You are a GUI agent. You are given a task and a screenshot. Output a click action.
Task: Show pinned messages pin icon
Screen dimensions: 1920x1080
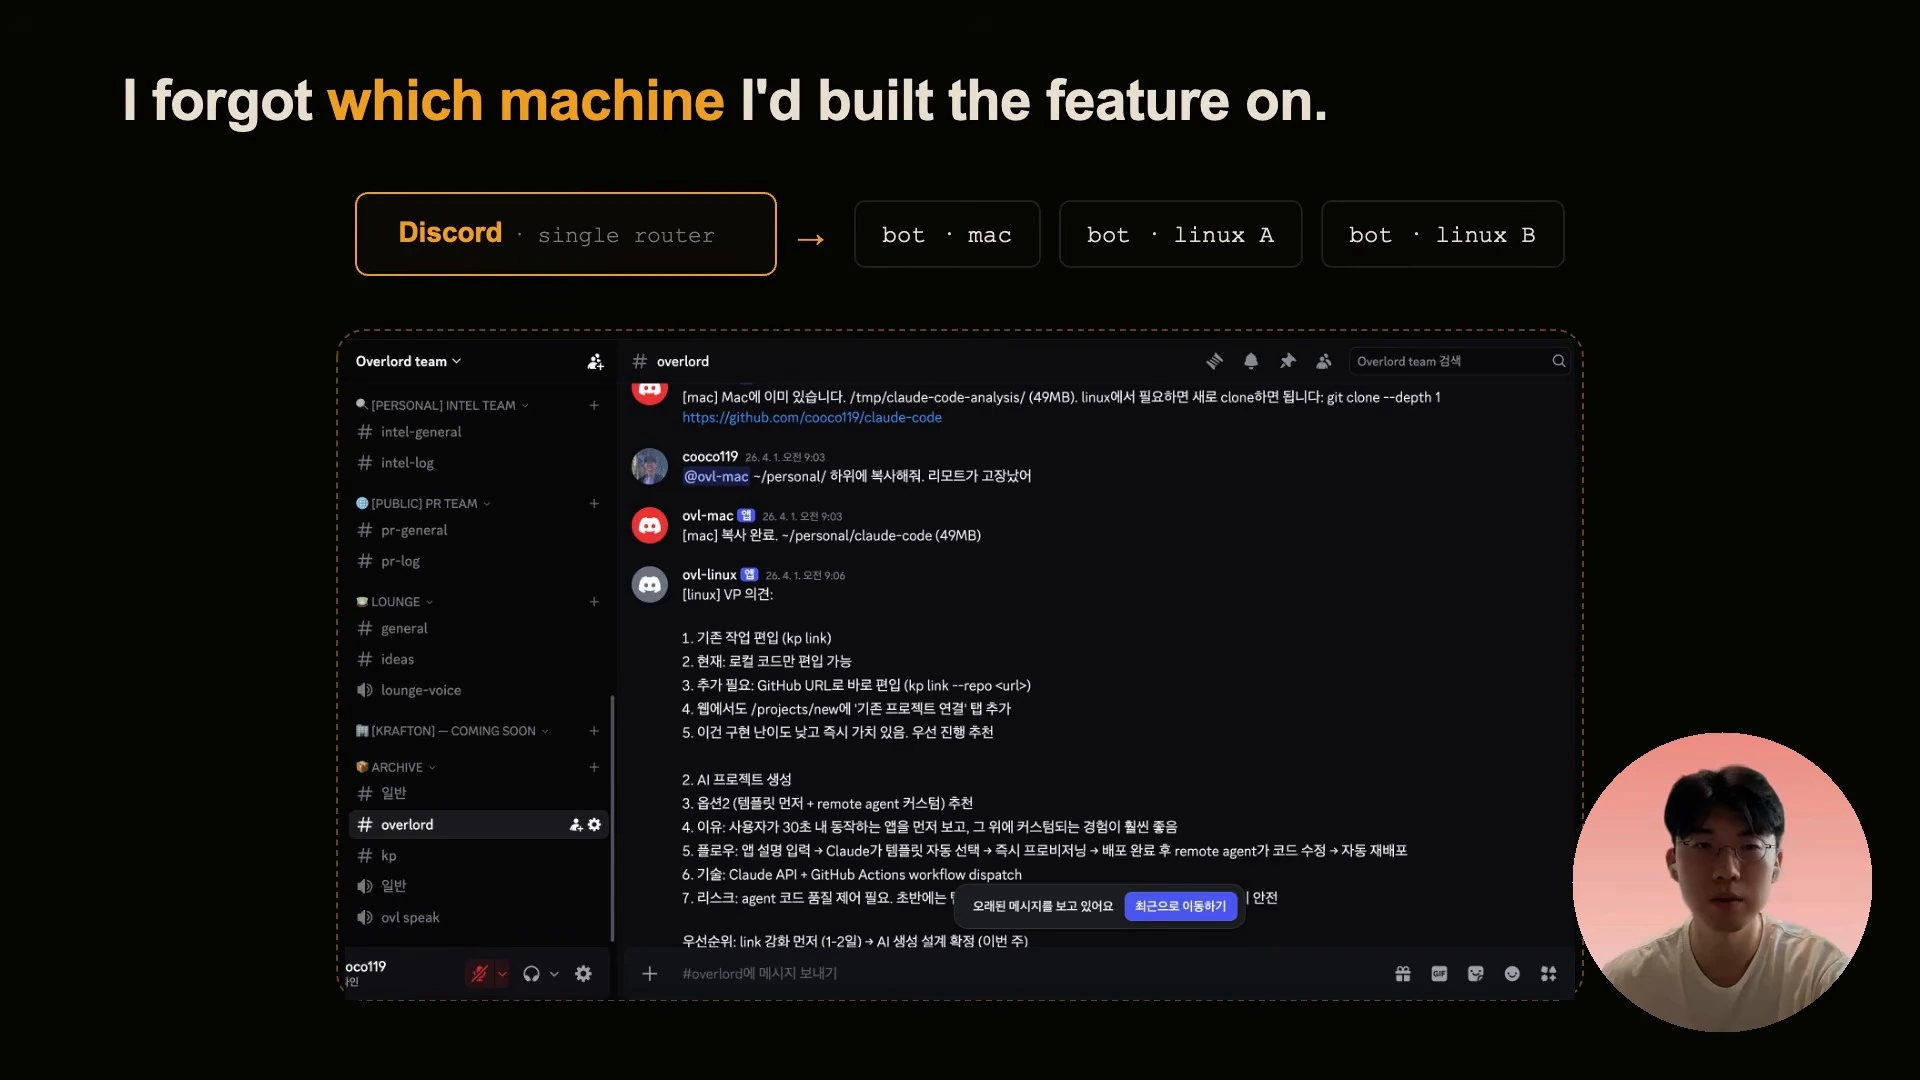(1288, 361)
